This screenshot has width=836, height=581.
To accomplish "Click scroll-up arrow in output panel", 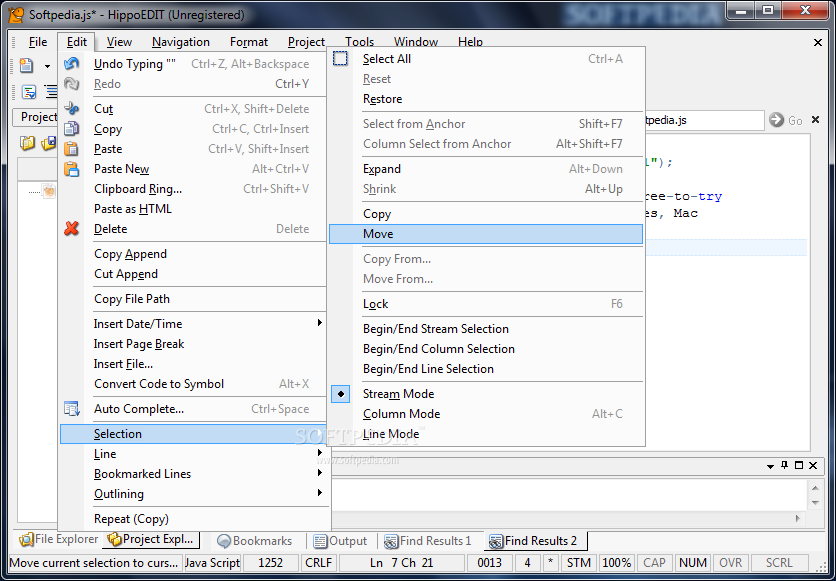I will [x=815, y=487].
